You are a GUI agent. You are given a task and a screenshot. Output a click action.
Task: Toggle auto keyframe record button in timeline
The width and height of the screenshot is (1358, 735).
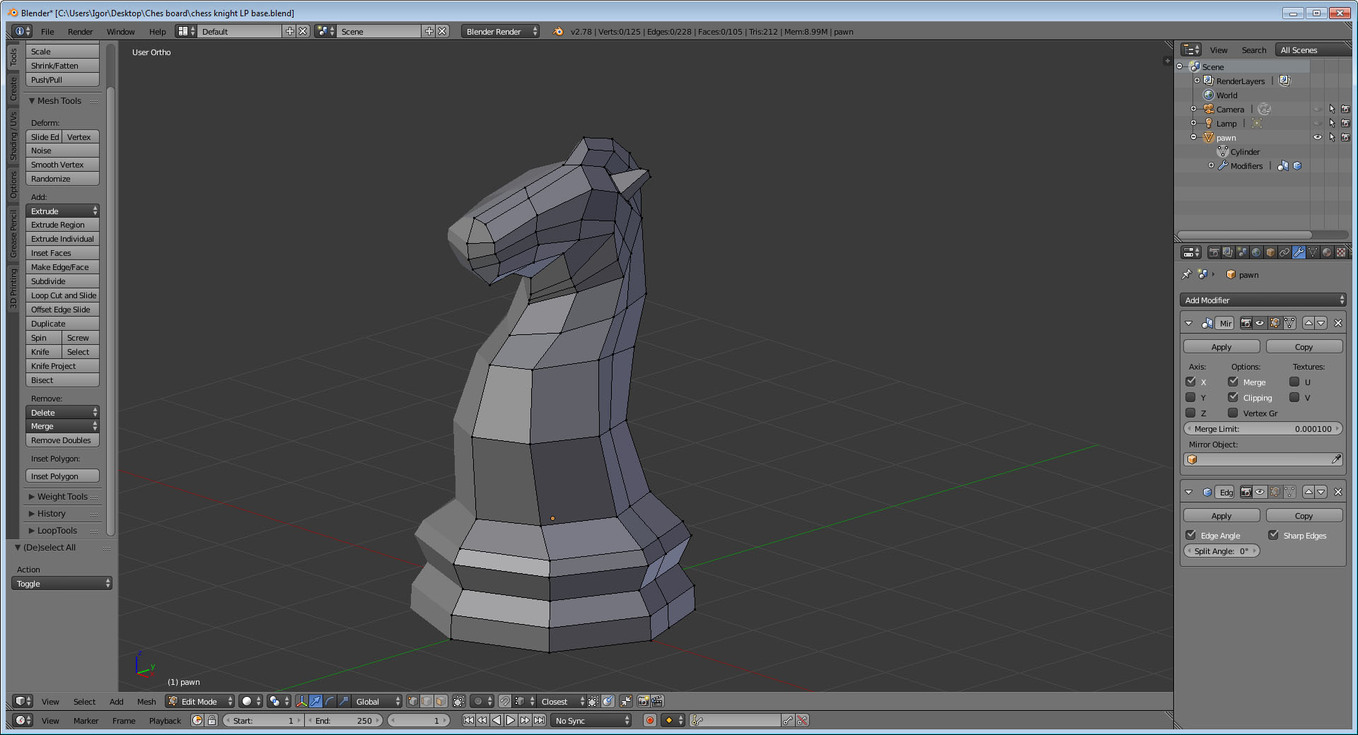click(x=650, y=720)
